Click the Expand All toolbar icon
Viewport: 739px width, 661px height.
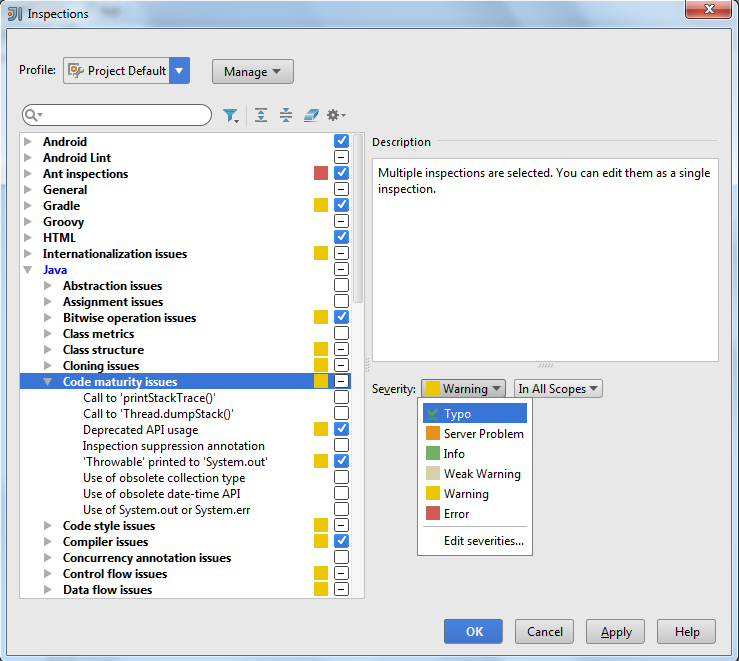click(x=261, y=115)
